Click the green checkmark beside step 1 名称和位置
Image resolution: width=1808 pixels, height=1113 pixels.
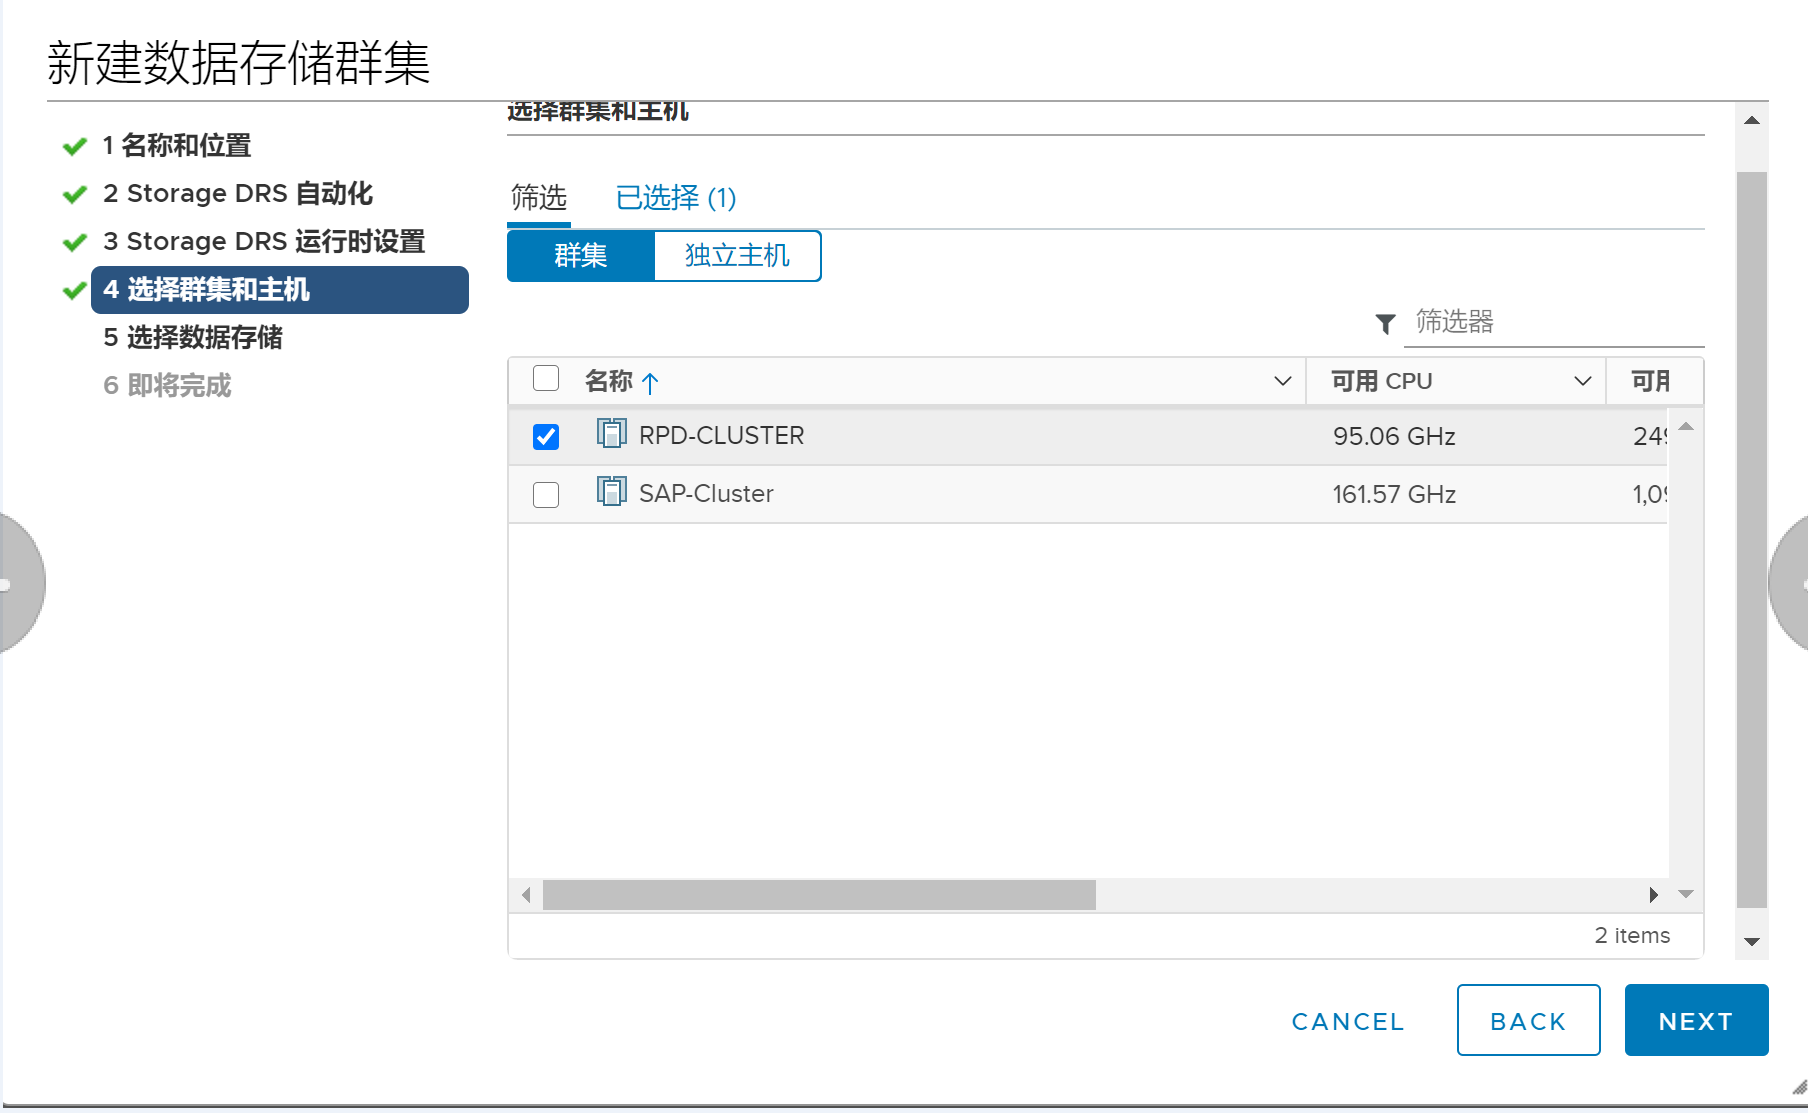click(x=74, y=146)
